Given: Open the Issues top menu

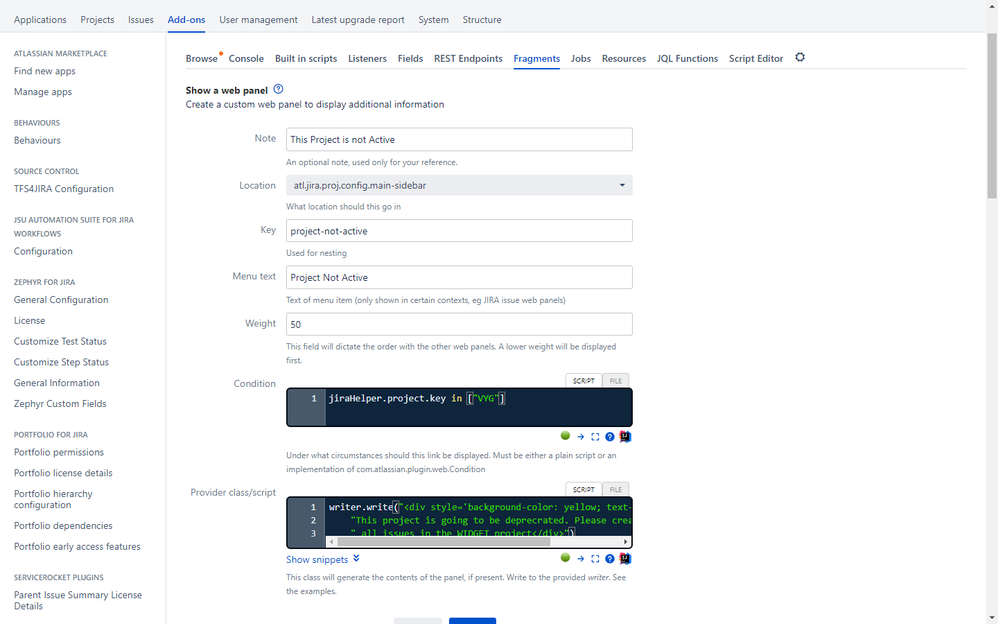Looking at the screenshot, I should 141,20.
